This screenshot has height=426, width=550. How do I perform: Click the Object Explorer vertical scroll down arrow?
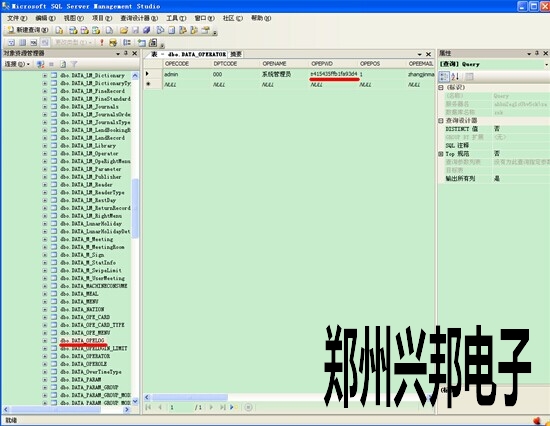pos(135,401)
